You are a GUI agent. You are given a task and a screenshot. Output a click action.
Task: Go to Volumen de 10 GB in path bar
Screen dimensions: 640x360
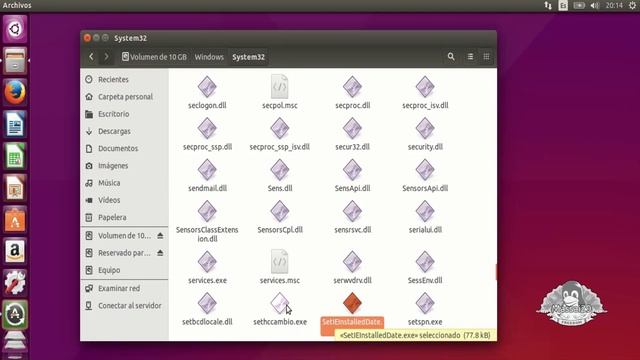(154, 57)
